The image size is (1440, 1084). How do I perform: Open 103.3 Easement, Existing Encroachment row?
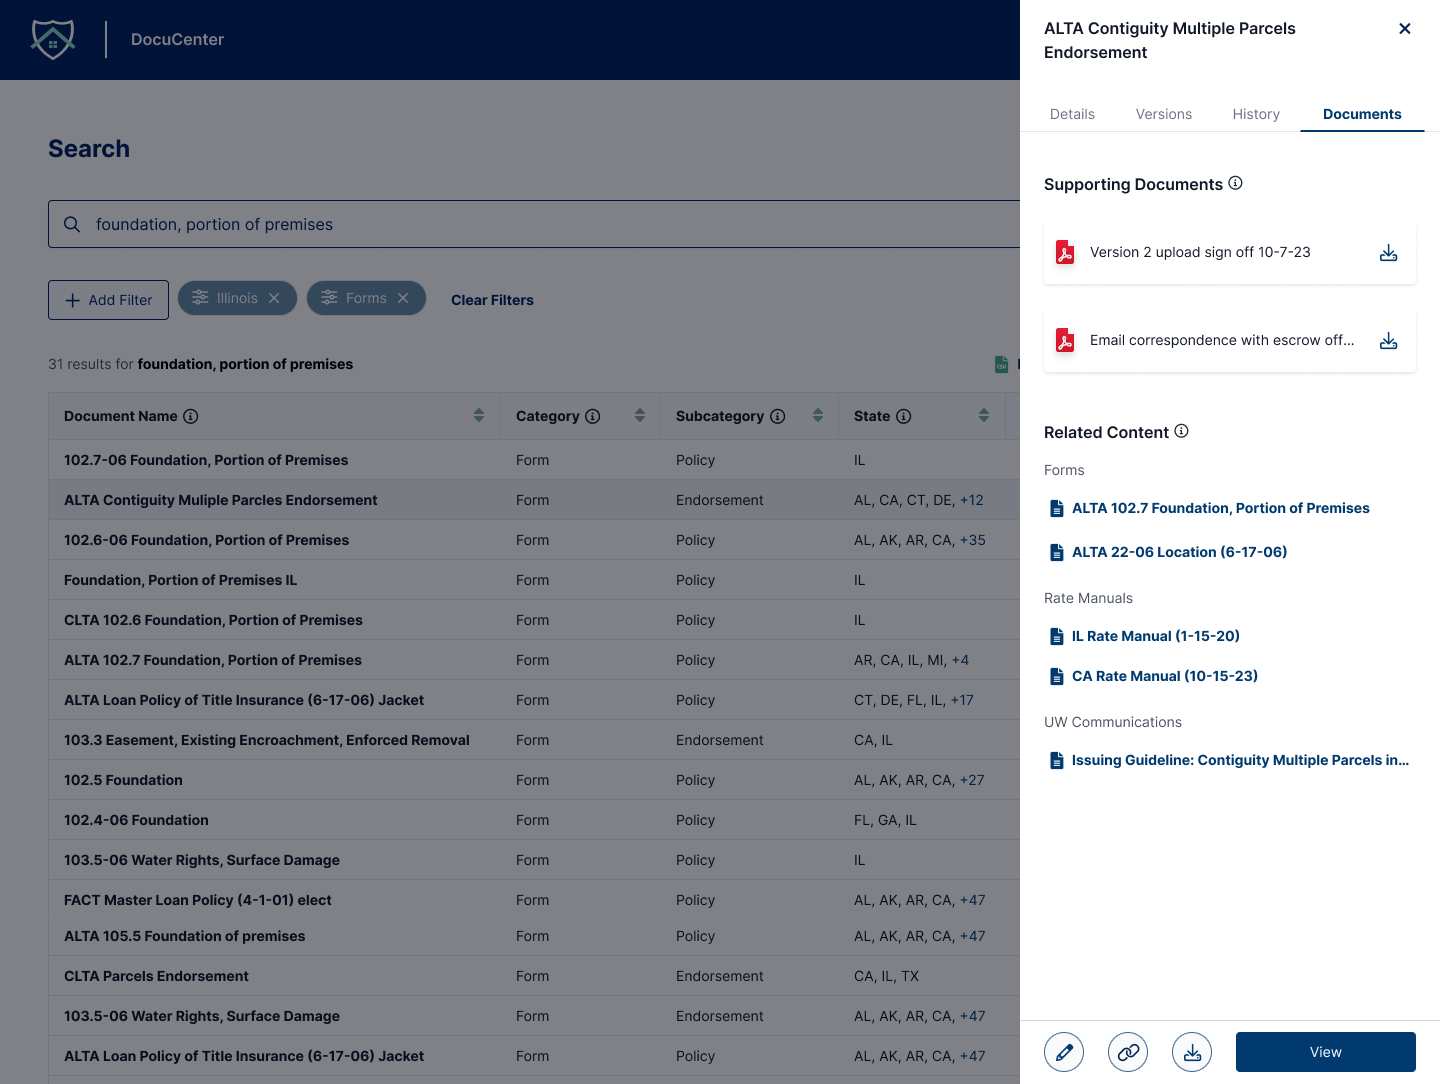tap(534, 740)
